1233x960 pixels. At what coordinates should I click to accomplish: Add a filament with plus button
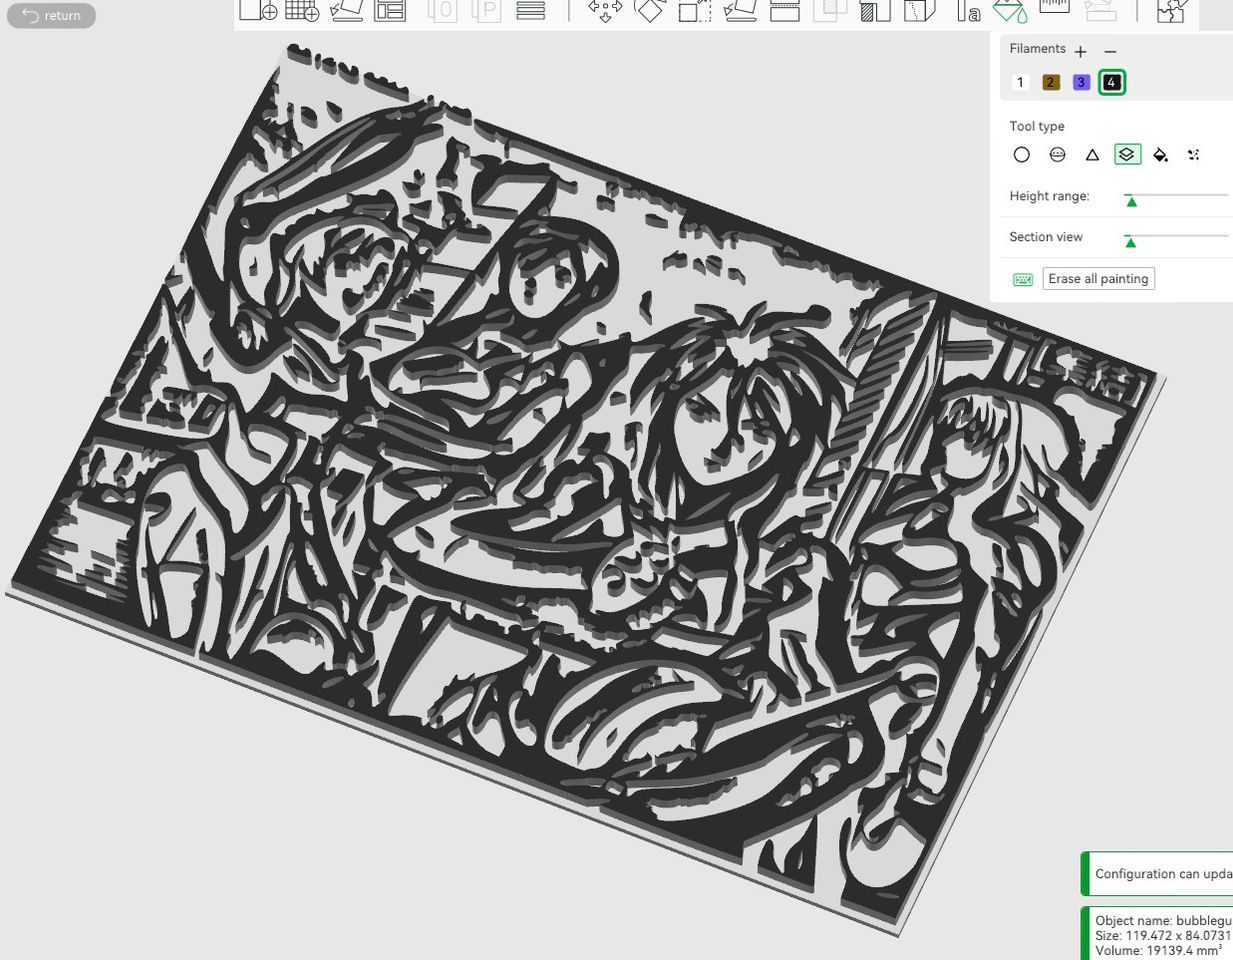(x=1080, y=51)
